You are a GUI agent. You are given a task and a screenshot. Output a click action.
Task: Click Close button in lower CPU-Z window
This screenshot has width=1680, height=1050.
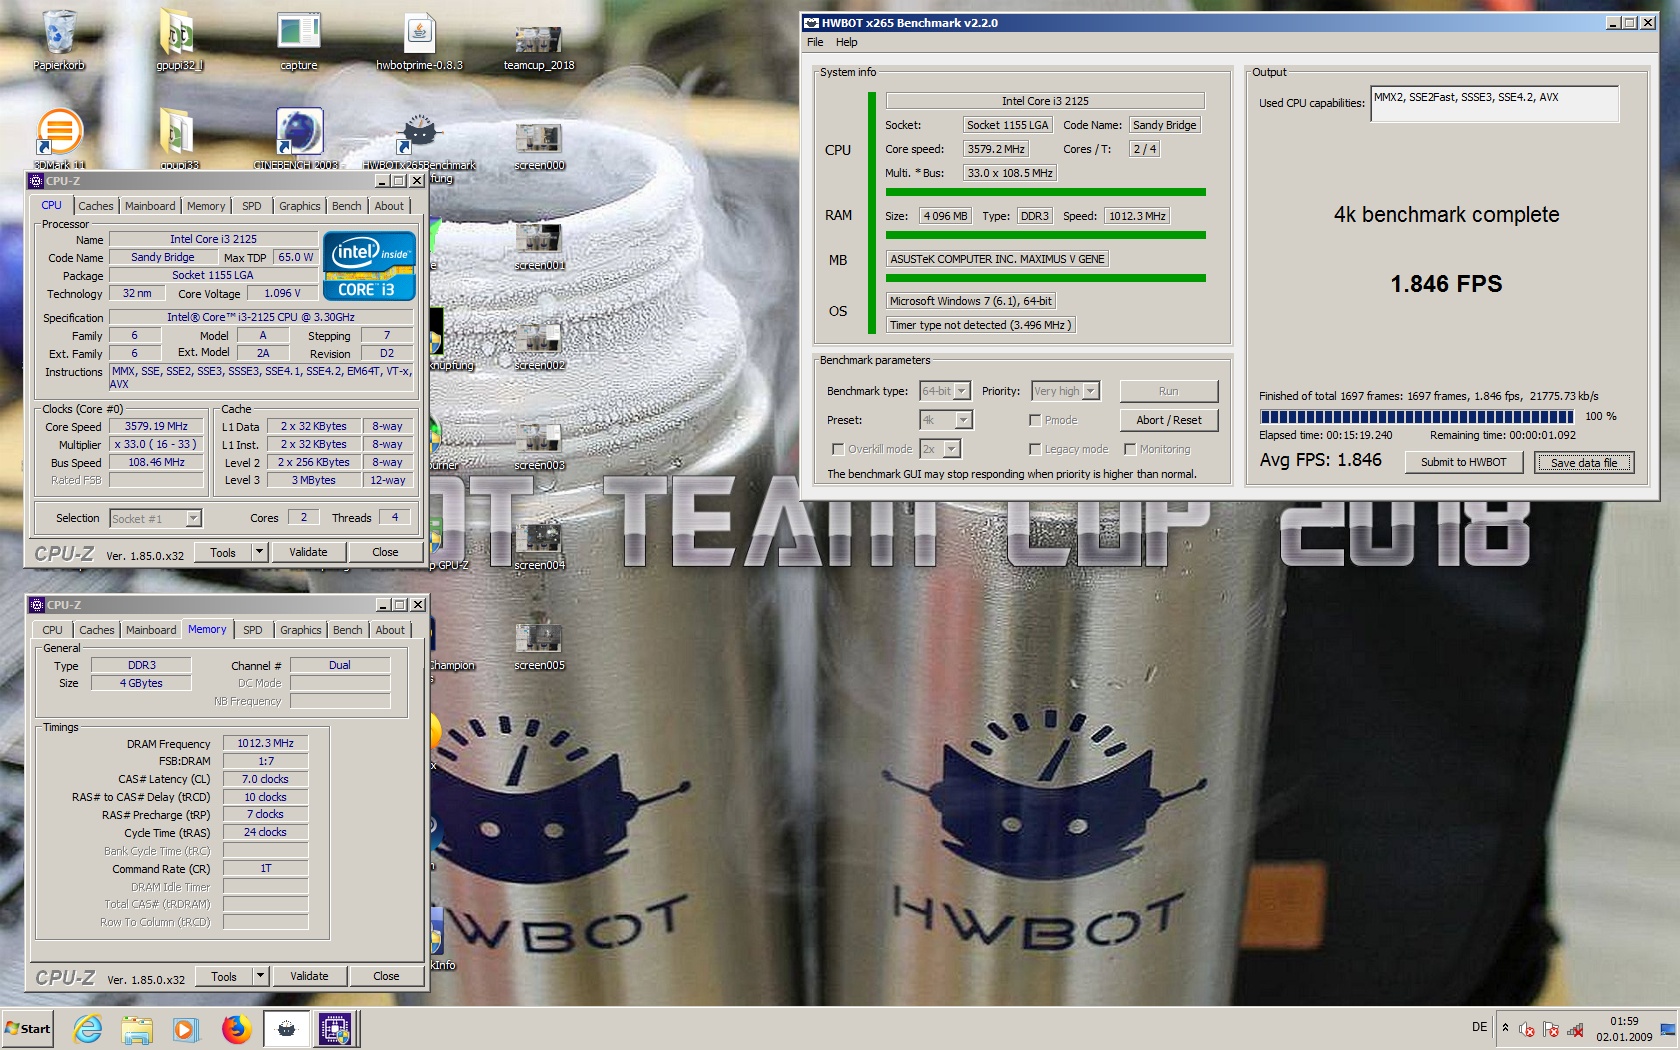[386, 976]
